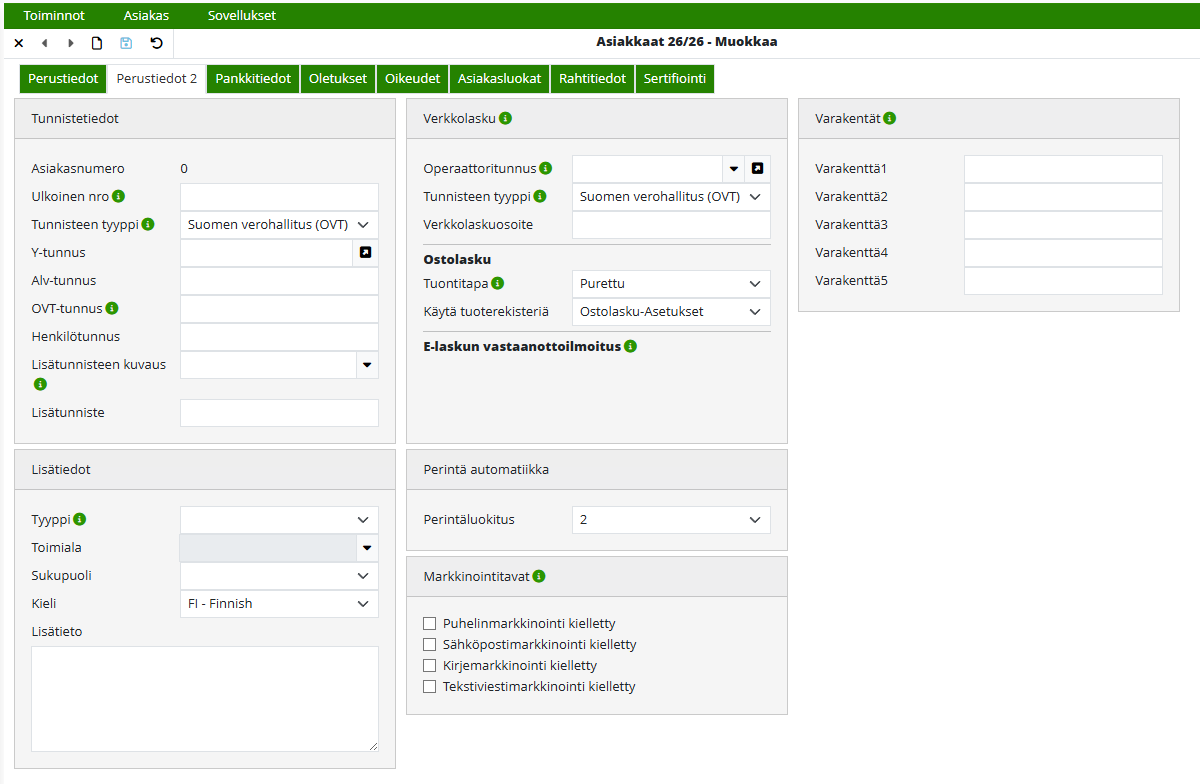
Task: Go to previous customer record arrow
Action: (44, 43)
